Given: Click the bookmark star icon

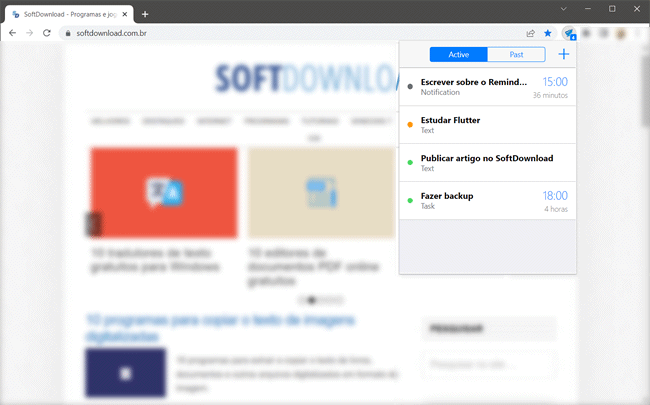Looking at the screenshot, I should pyautogui.click(x=548, y=33).
